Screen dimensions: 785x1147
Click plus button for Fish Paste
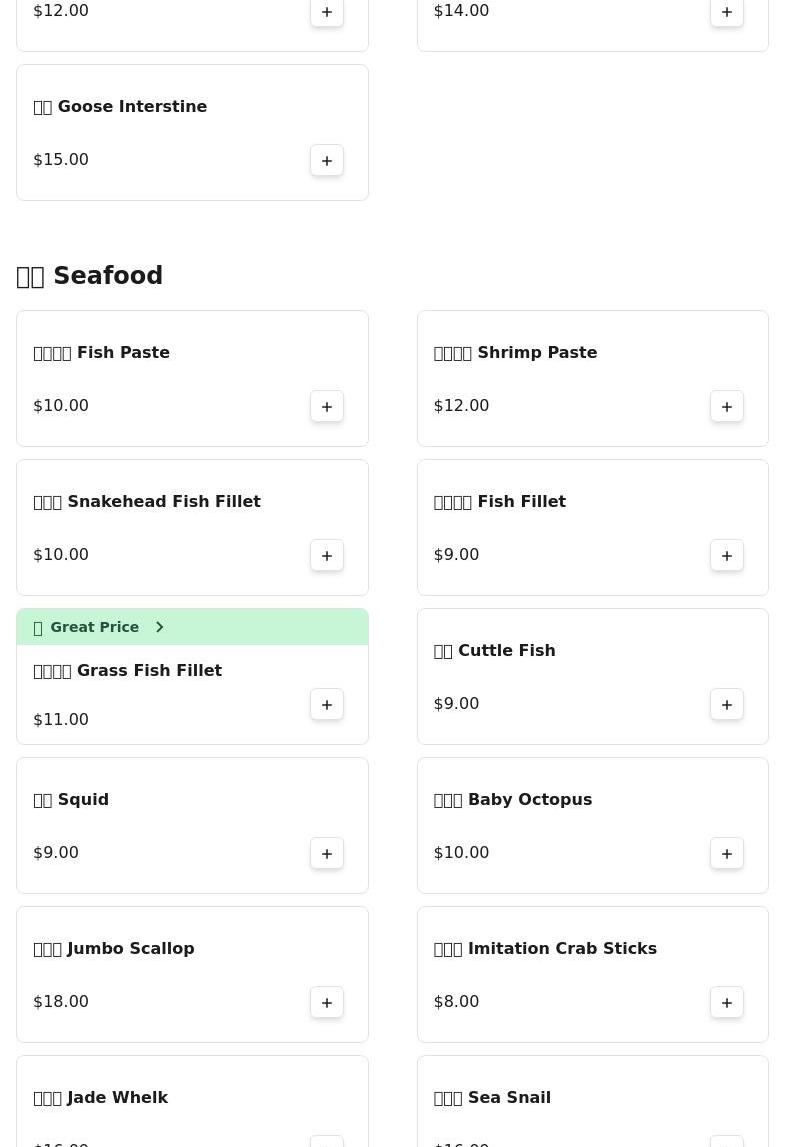pos(327,406)
